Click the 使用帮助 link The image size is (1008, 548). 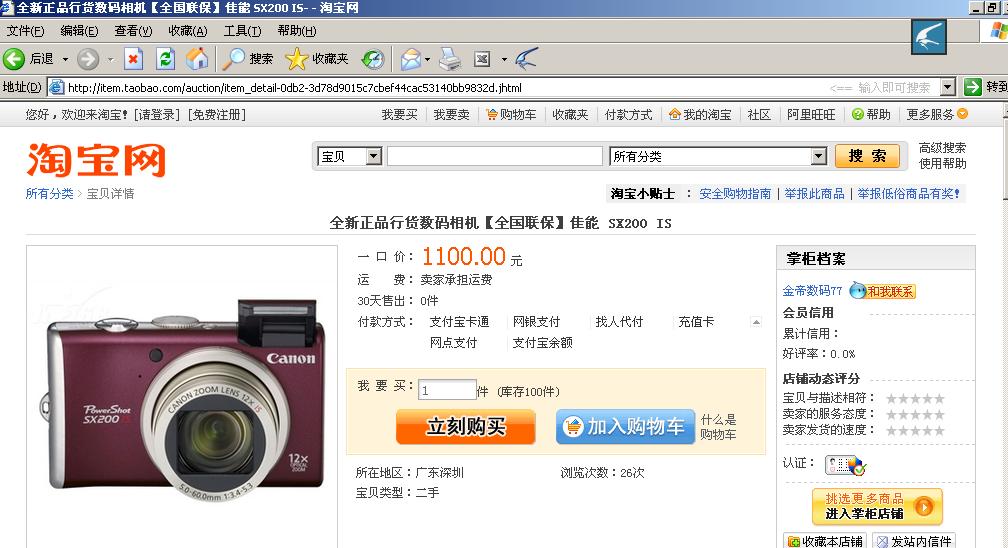pos(942,163)
